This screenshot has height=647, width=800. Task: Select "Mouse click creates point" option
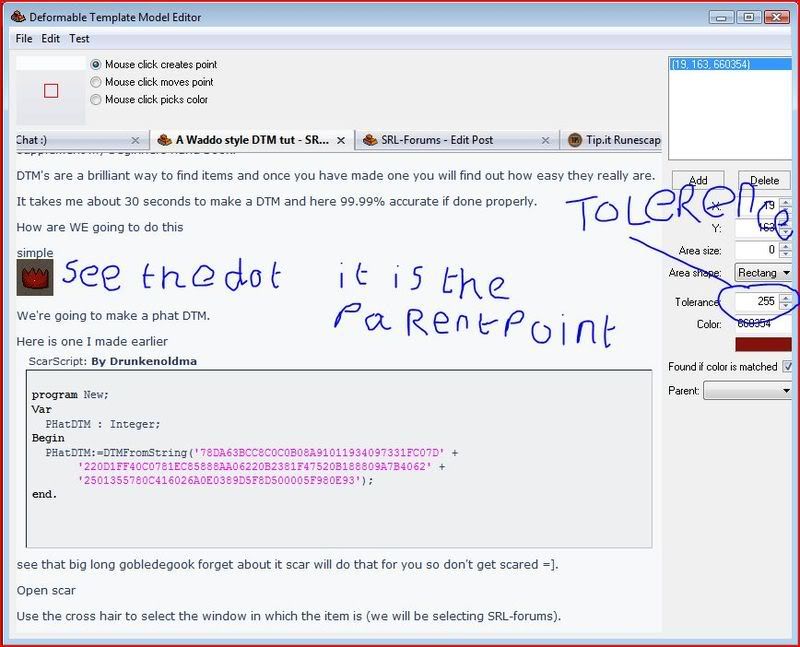pos(96,64)
